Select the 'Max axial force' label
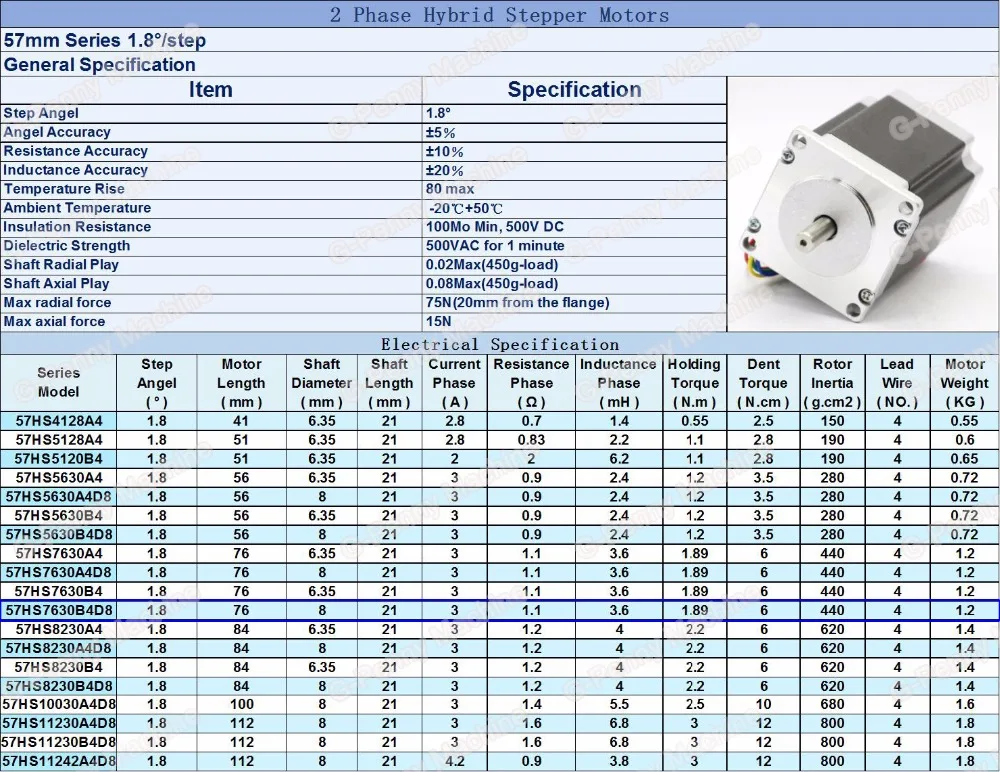Screen dimensions: 1000x772 click(54, 321)
